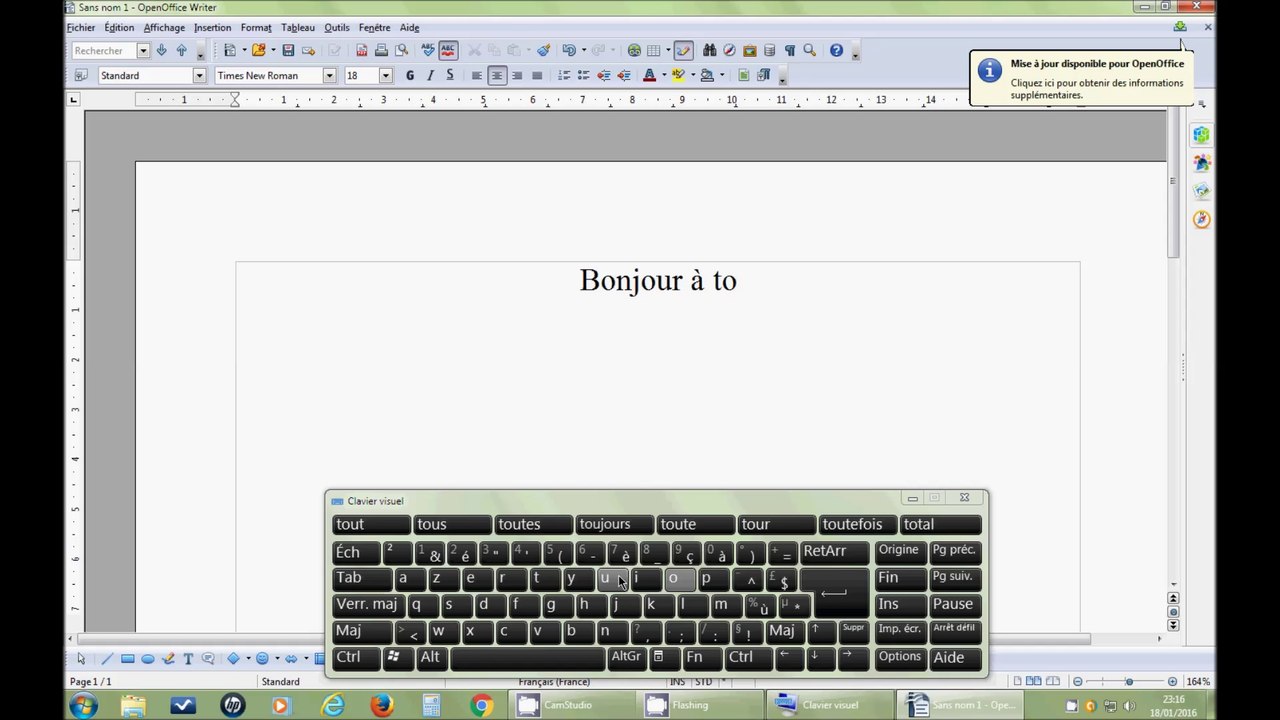Open the OpenOffice Help question-mark icon
The image size is (1280, 720).
coord(836,50)
